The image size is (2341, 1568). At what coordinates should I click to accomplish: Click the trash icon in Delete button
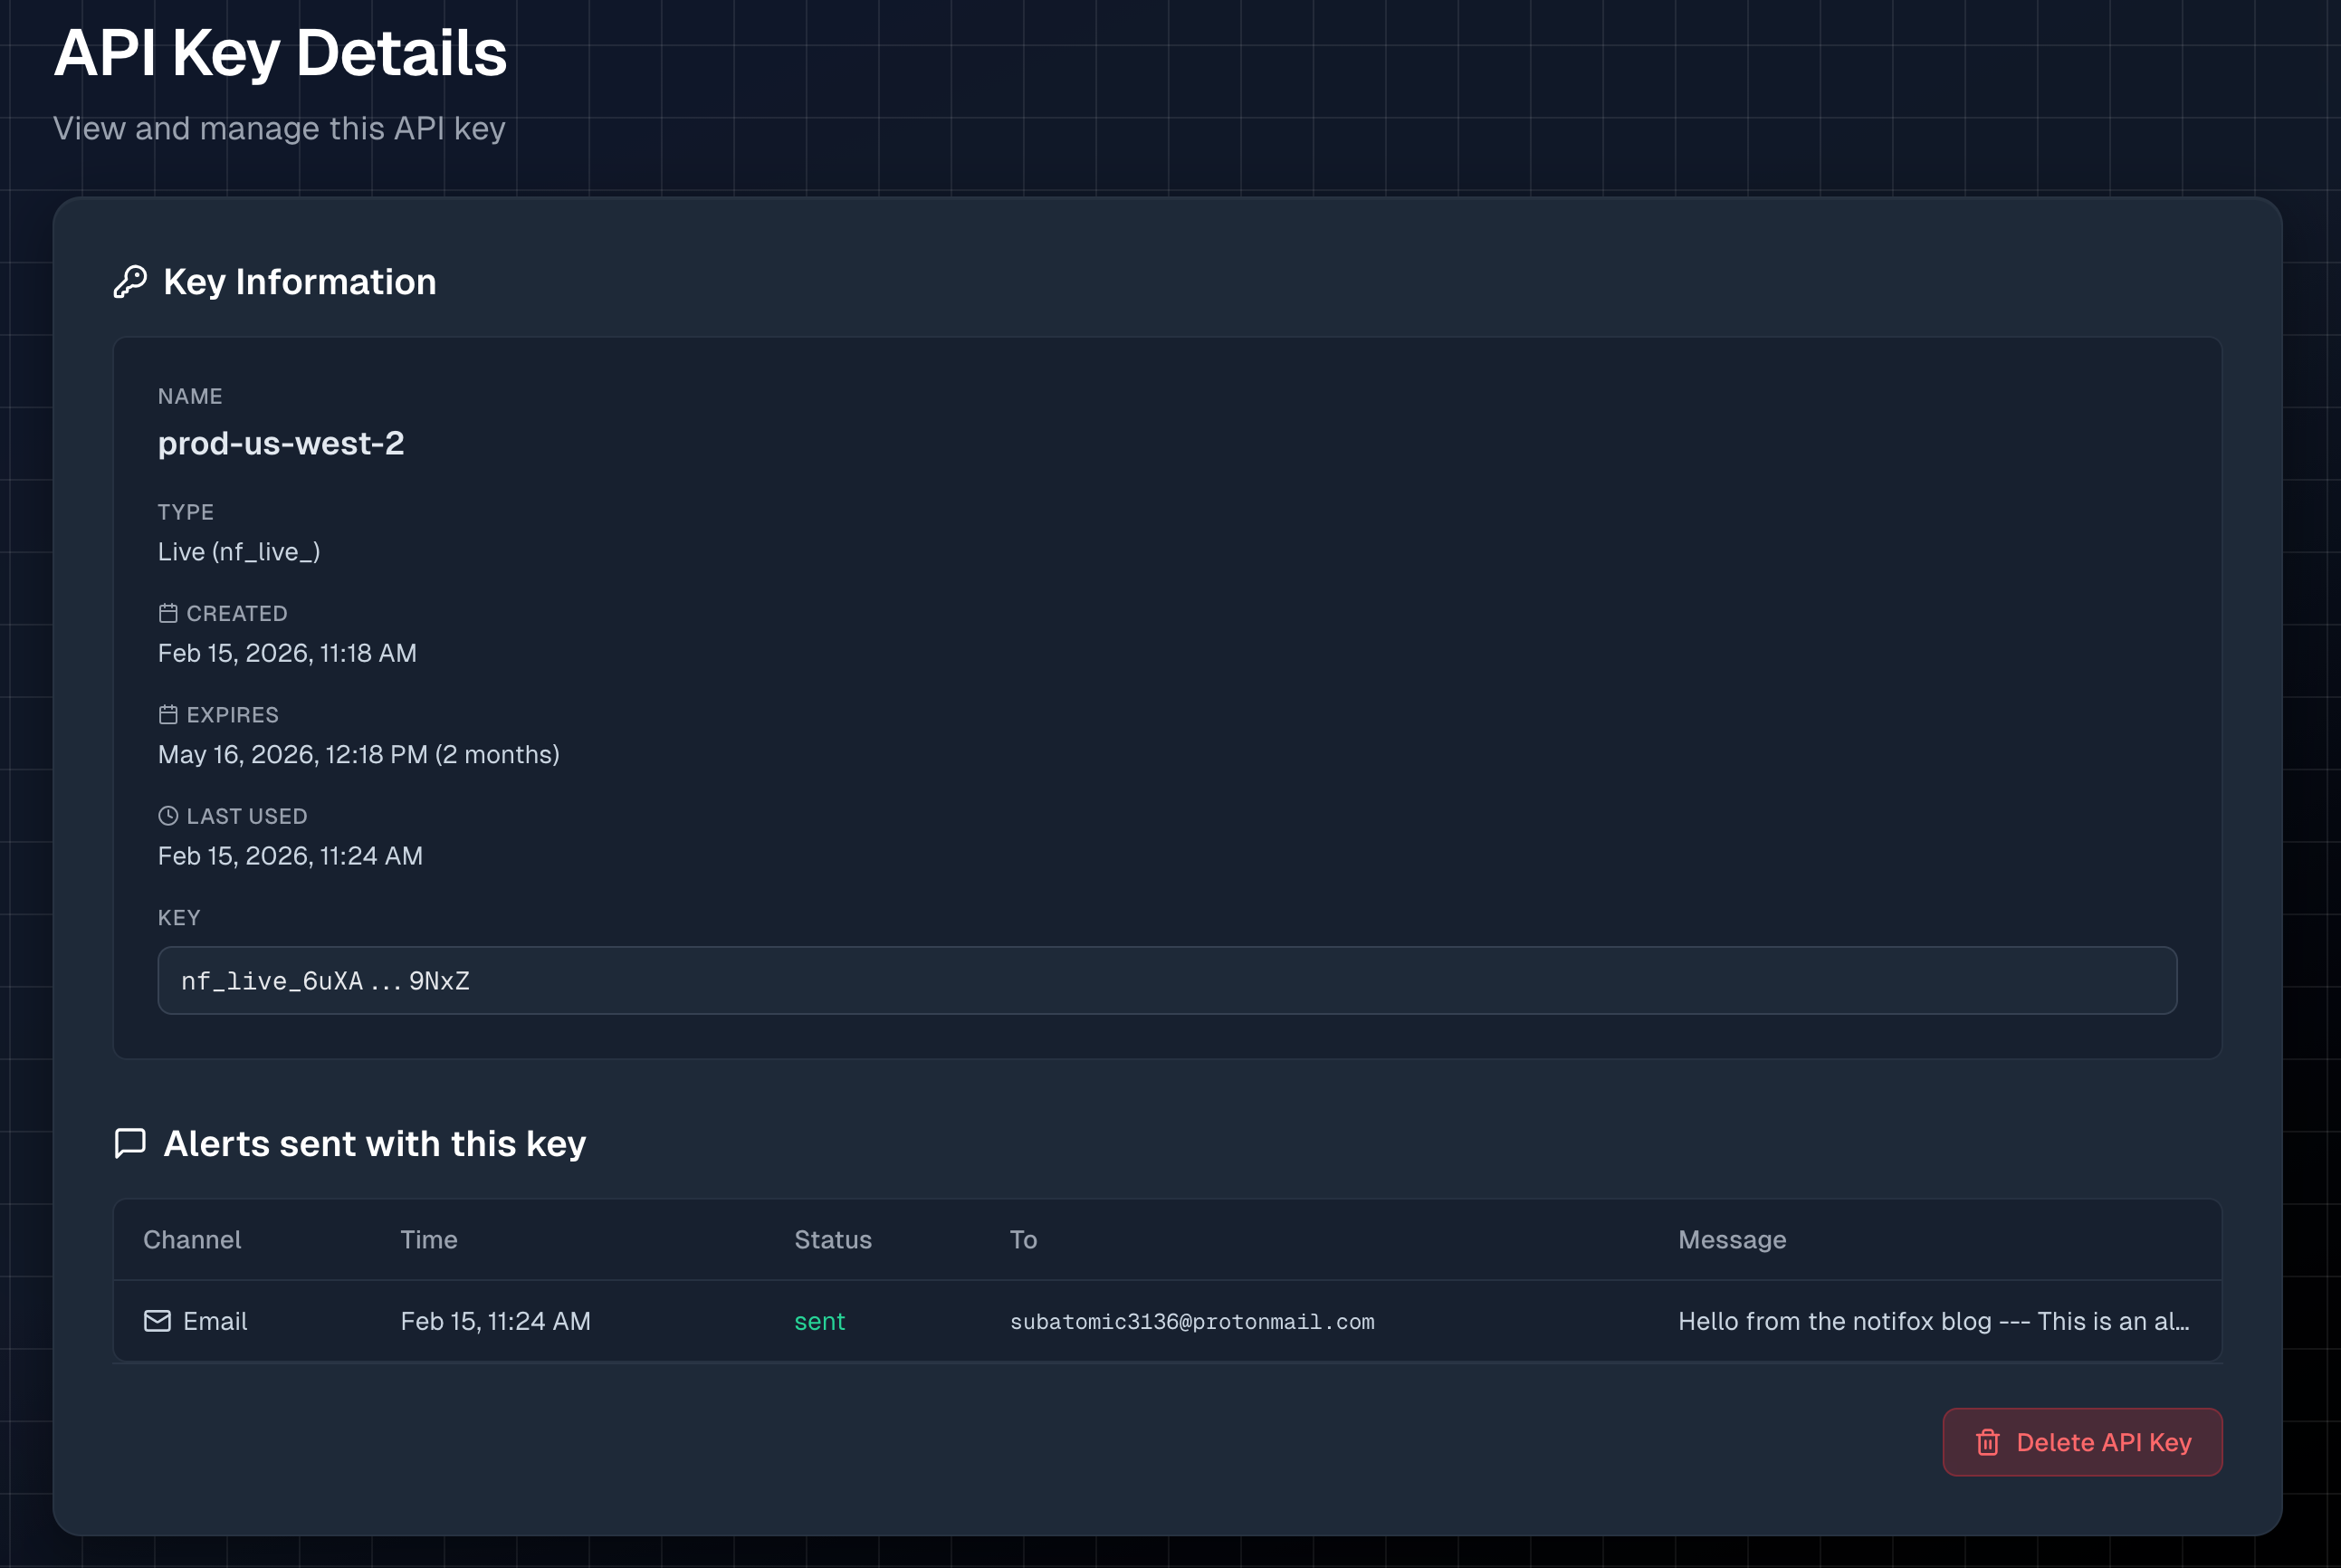(x=1987, y=1442)
